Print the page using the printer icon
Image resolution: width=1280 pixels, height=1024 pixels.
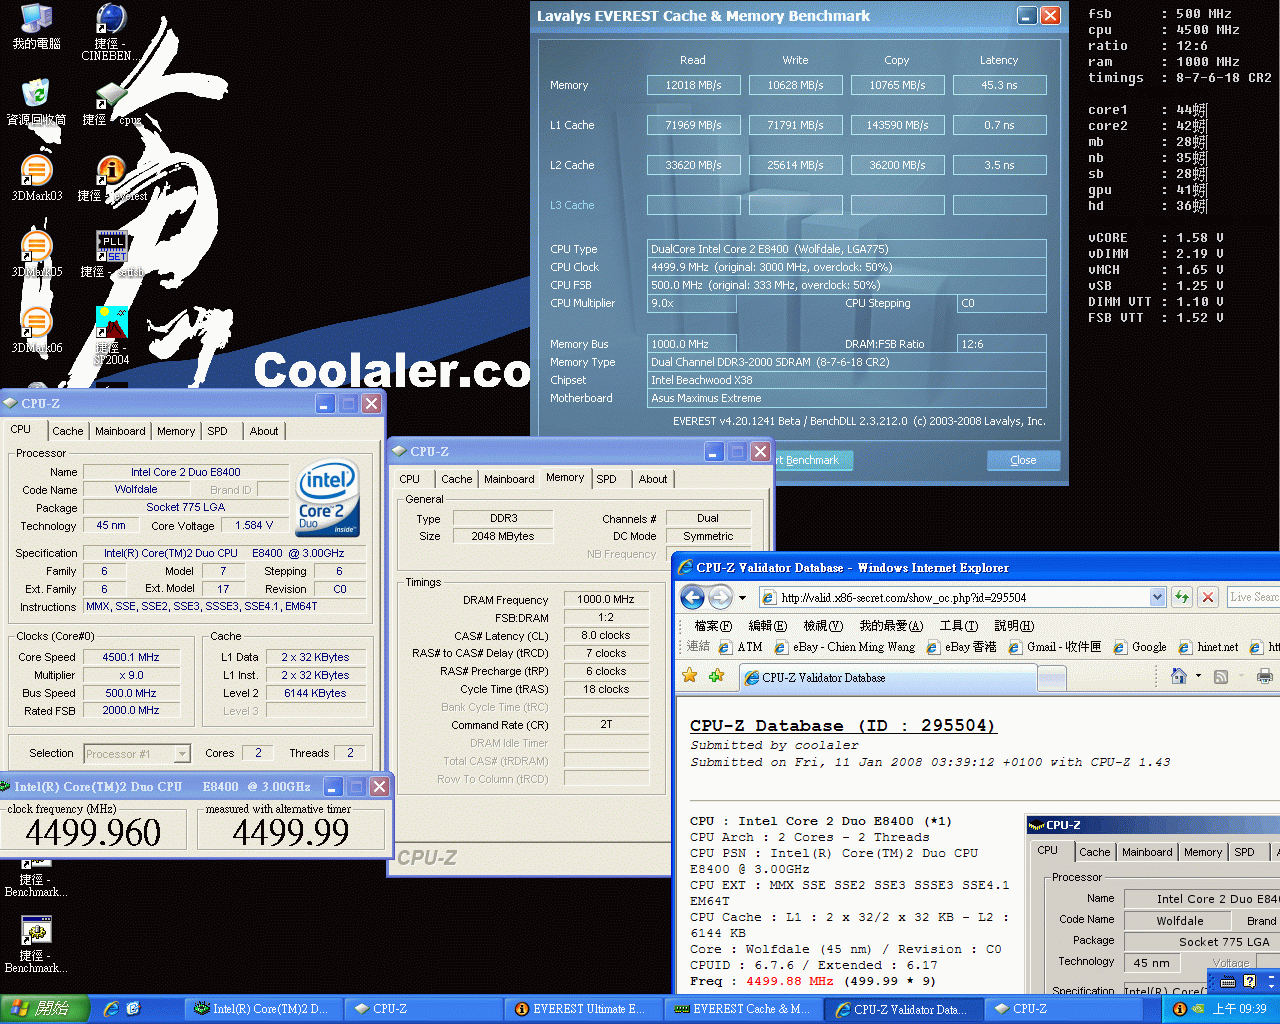[x=1265, y=677]
